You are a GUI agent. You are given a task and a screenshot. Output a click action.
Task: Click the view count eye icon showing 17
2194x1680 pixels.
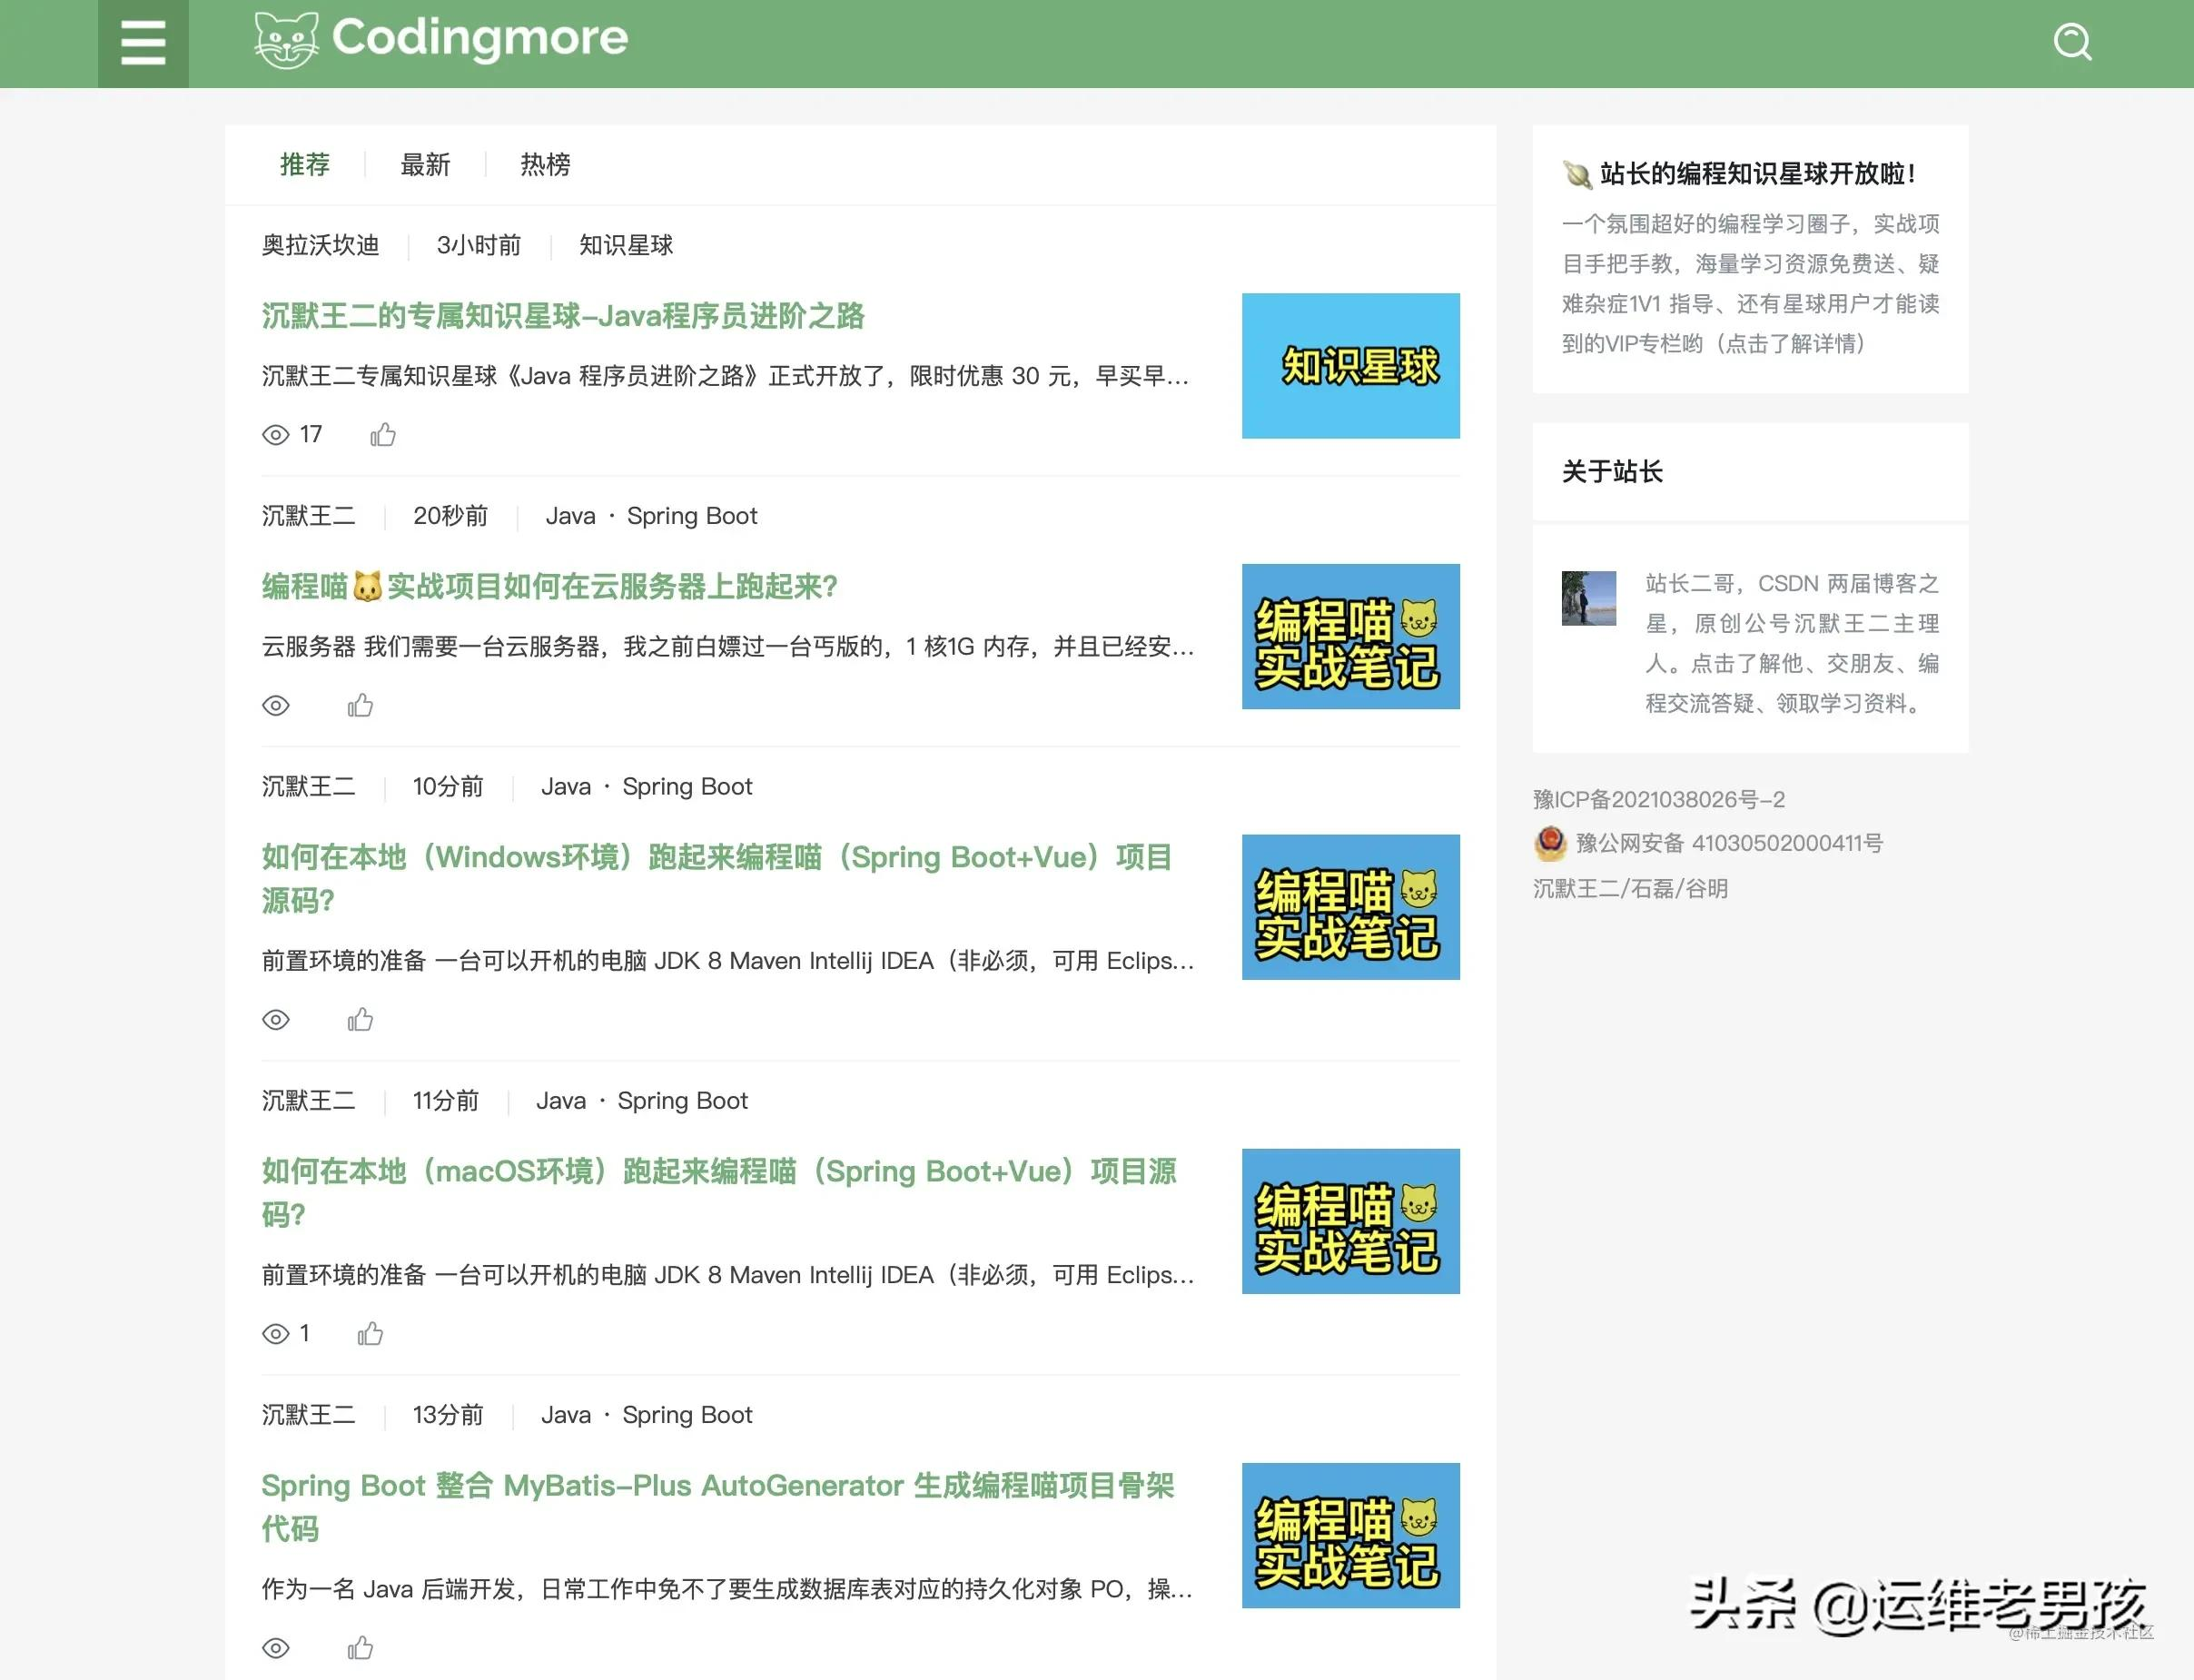coord(277,434)
